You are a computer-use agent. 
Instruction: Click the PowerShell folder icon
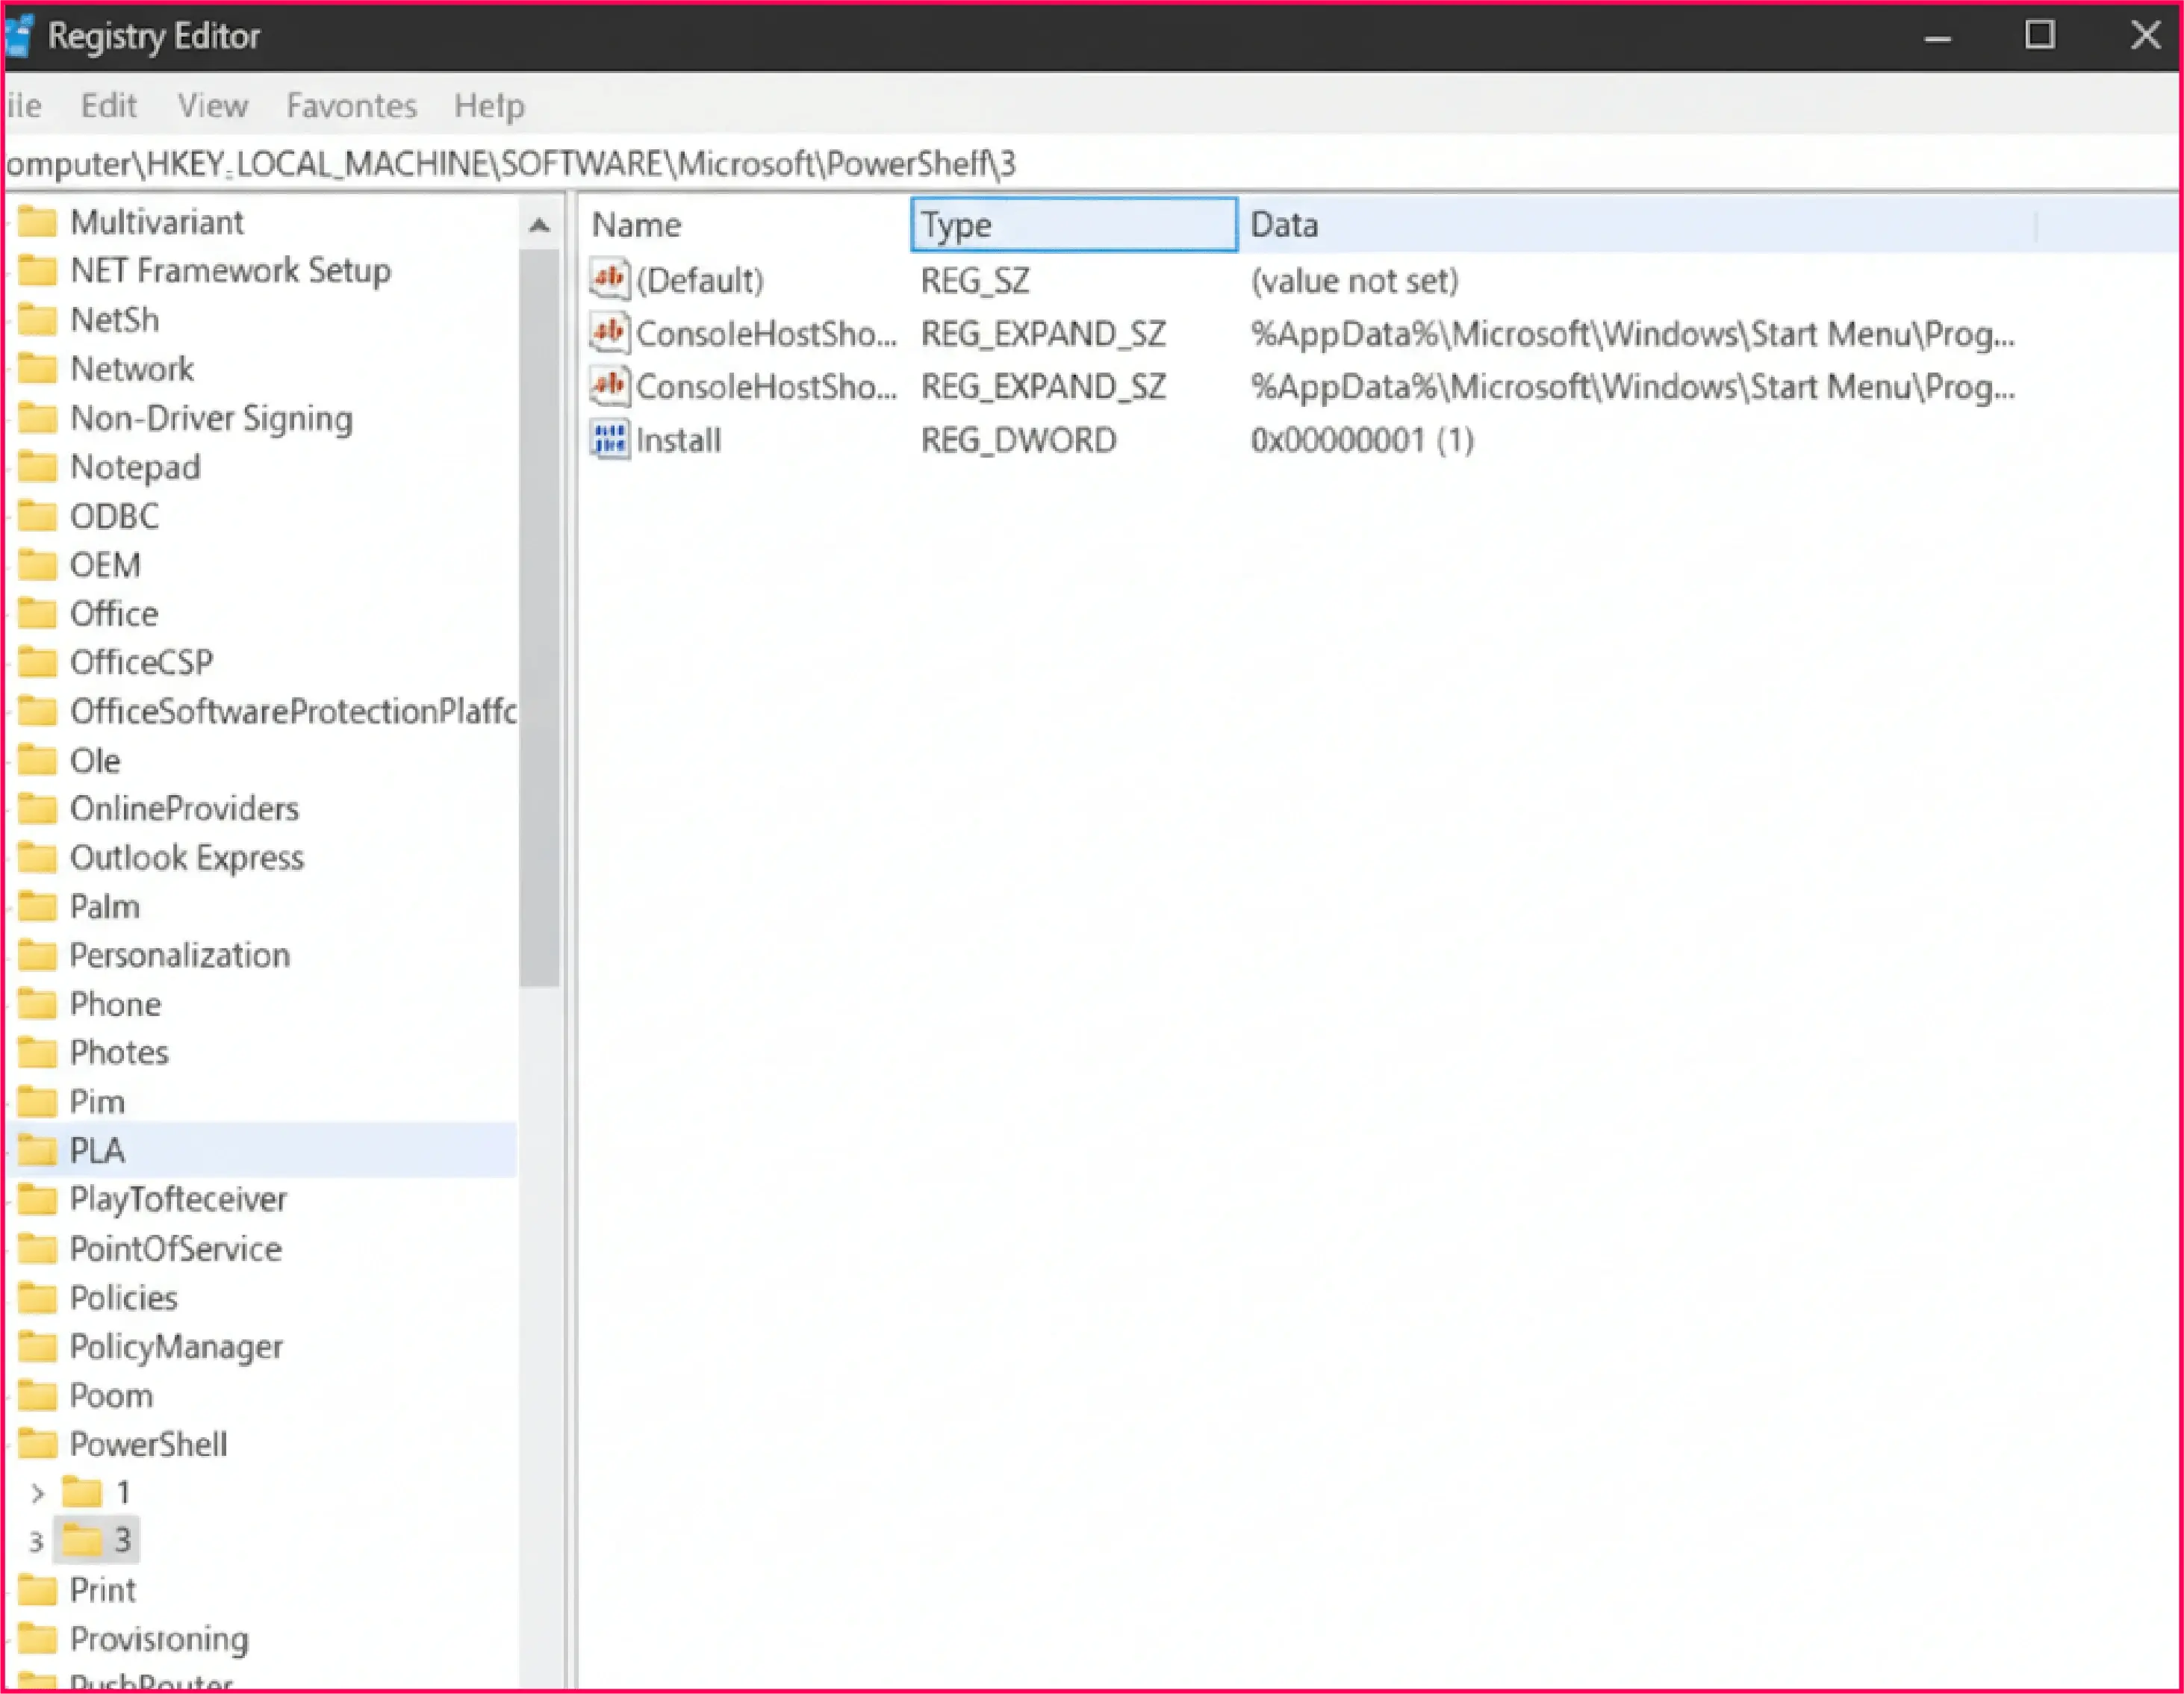38,1444
